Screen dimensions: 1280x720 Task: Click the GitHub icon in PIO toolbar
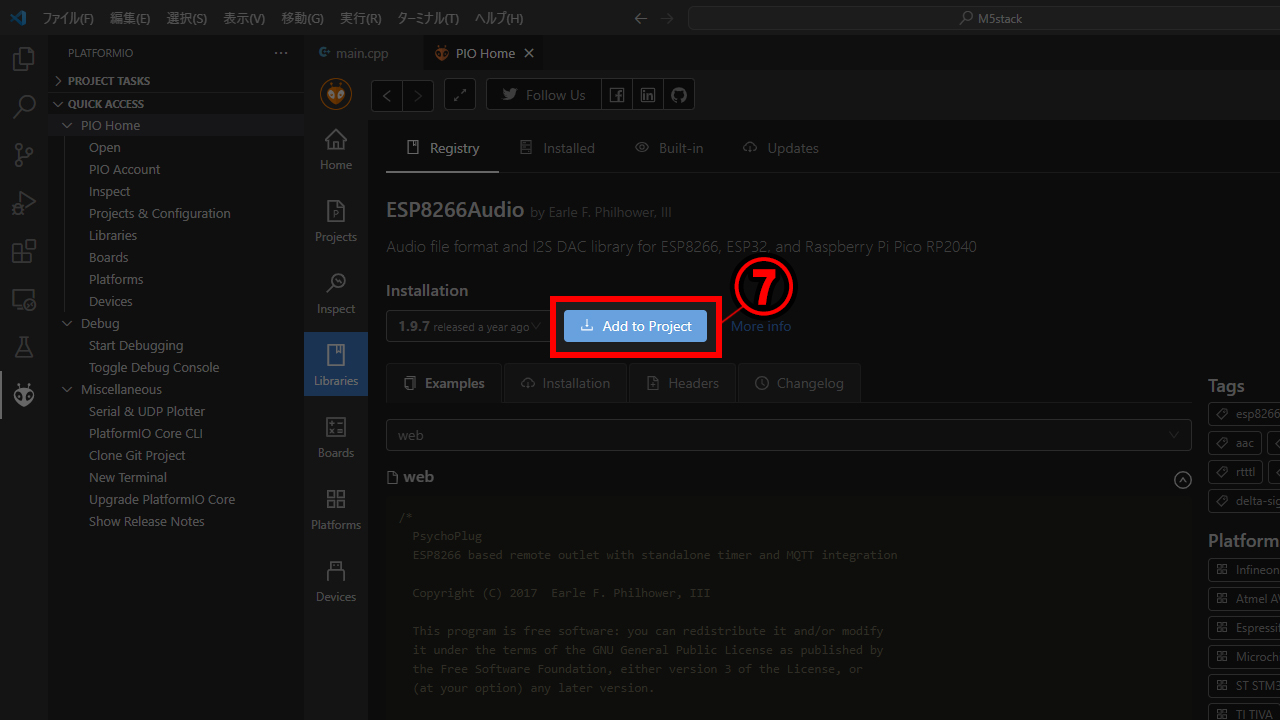(x=679, y=95)
